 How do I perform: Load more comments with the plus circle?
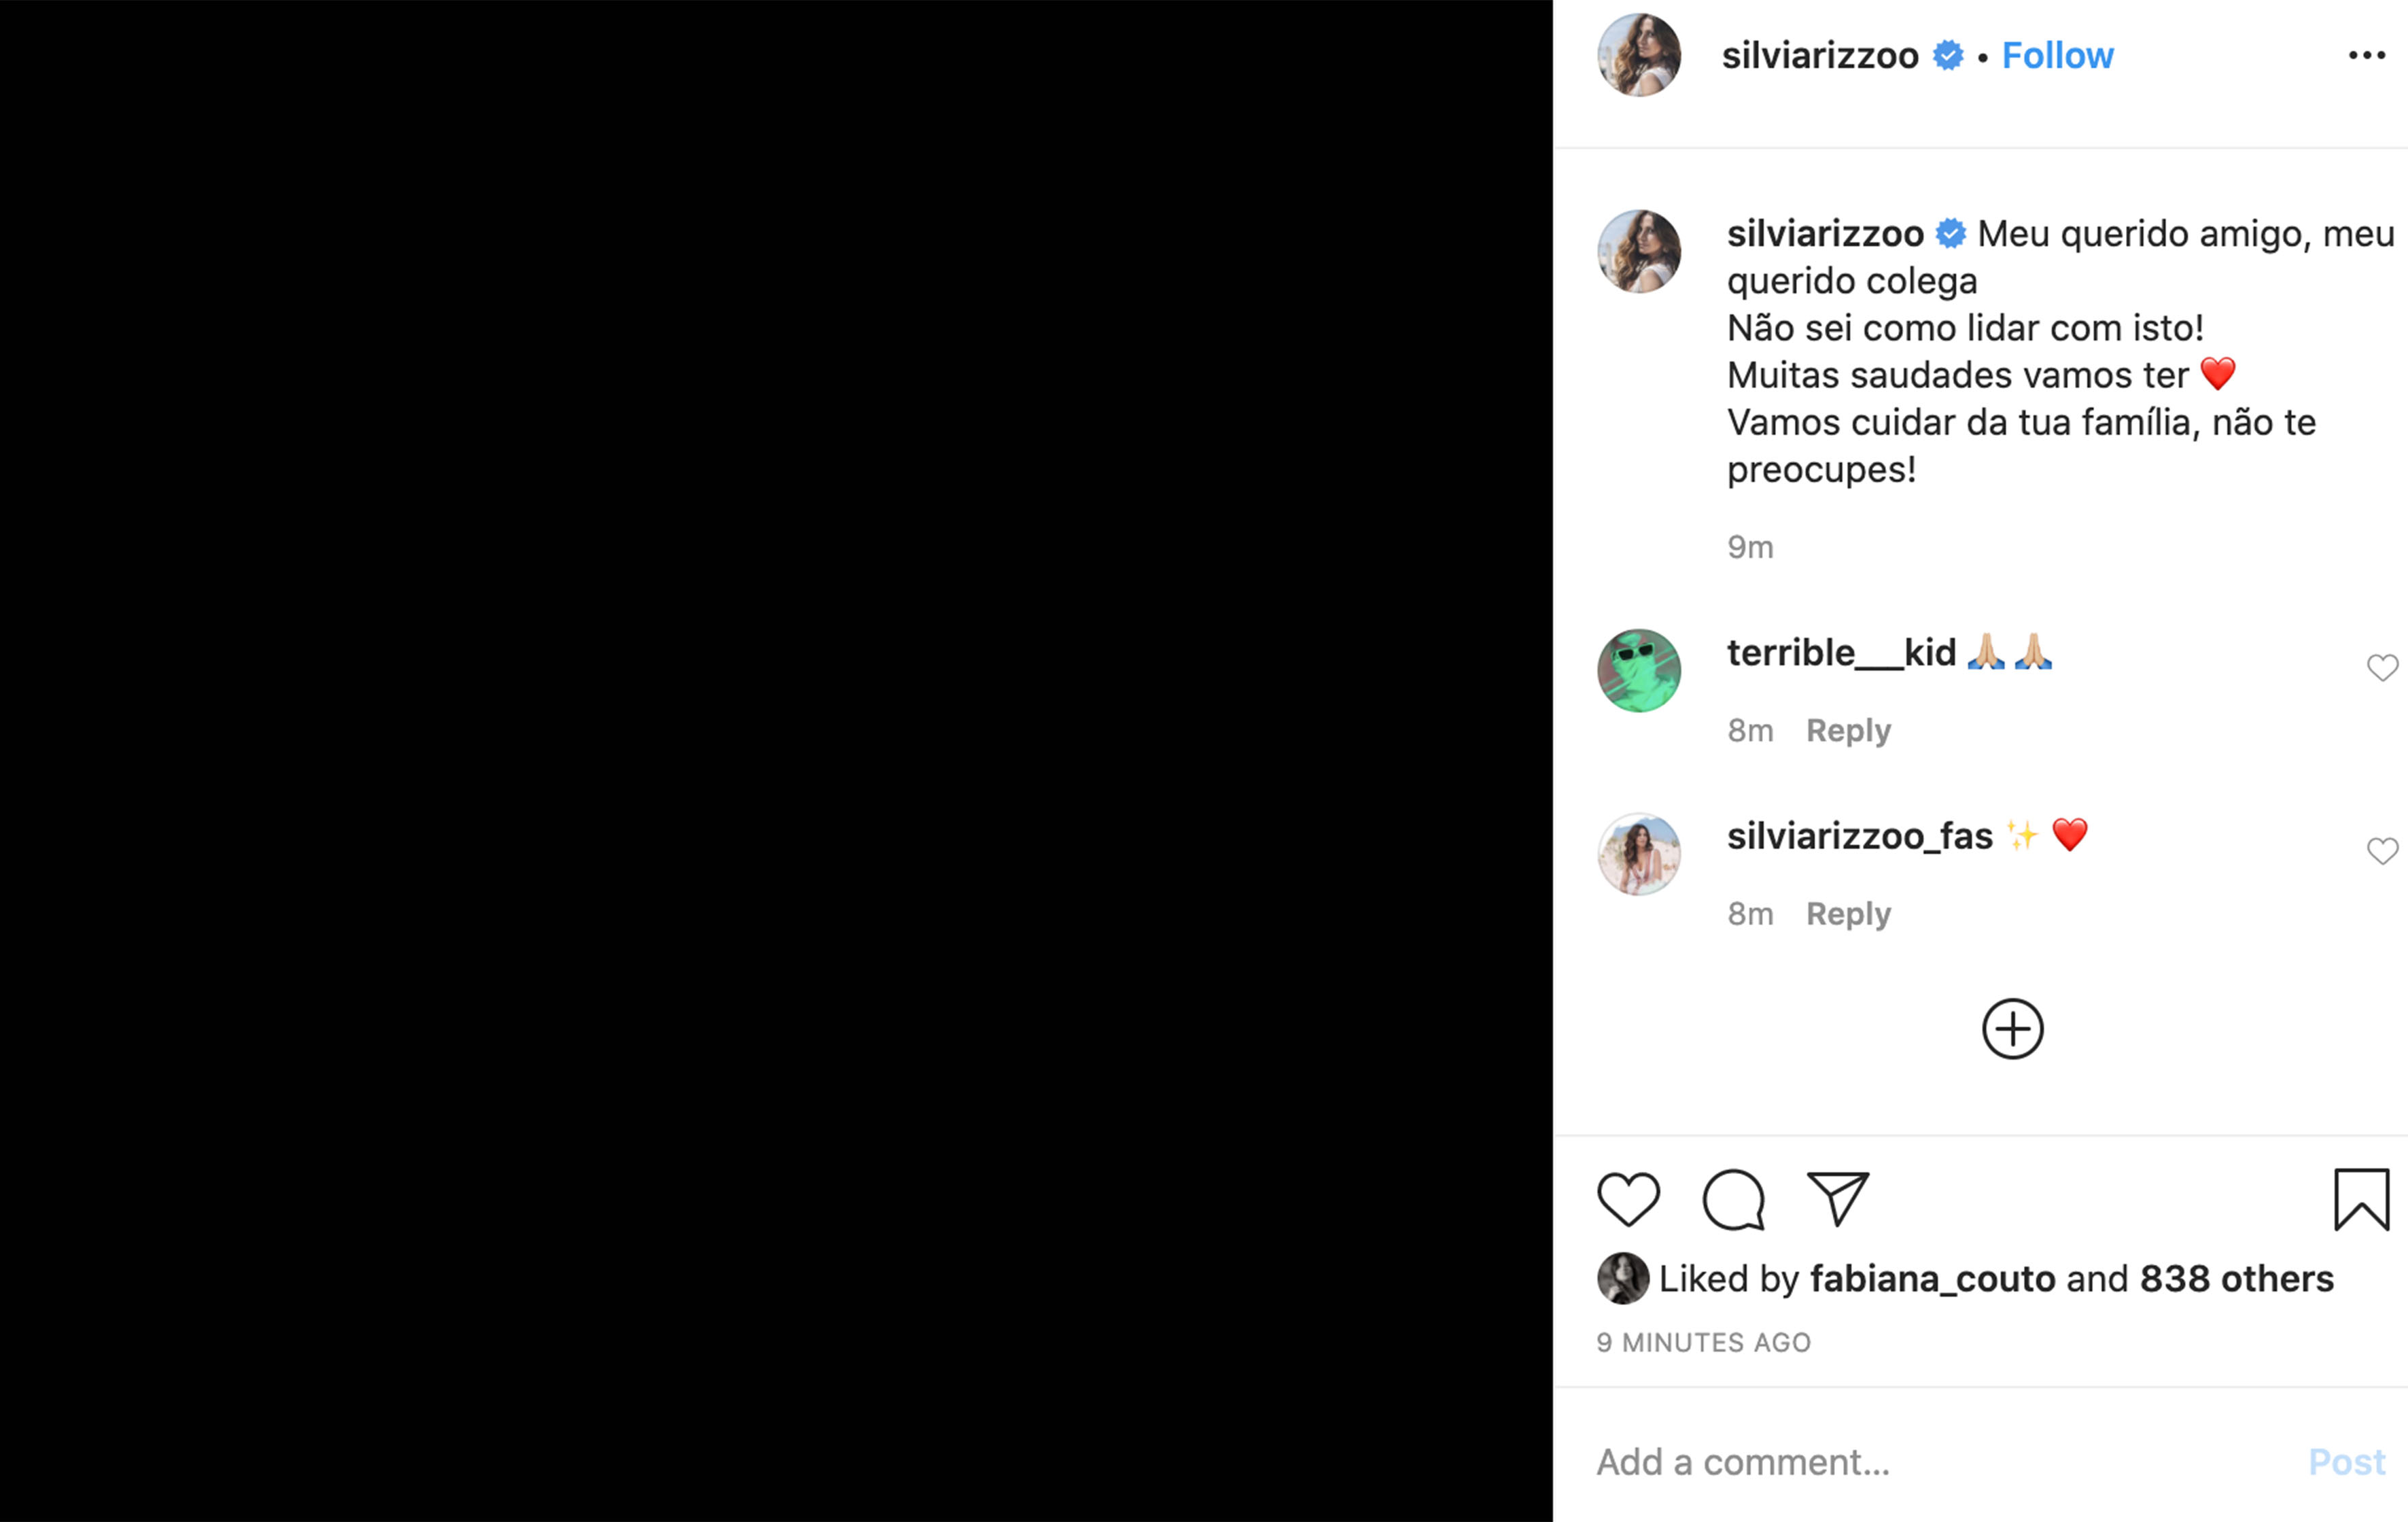pos(2012,1029)
